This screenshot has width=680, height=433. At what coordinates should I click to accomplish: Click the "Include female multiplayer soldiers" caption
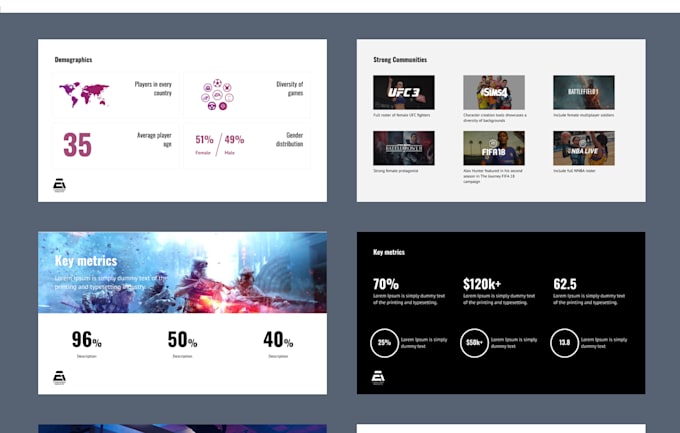(584, 115)
